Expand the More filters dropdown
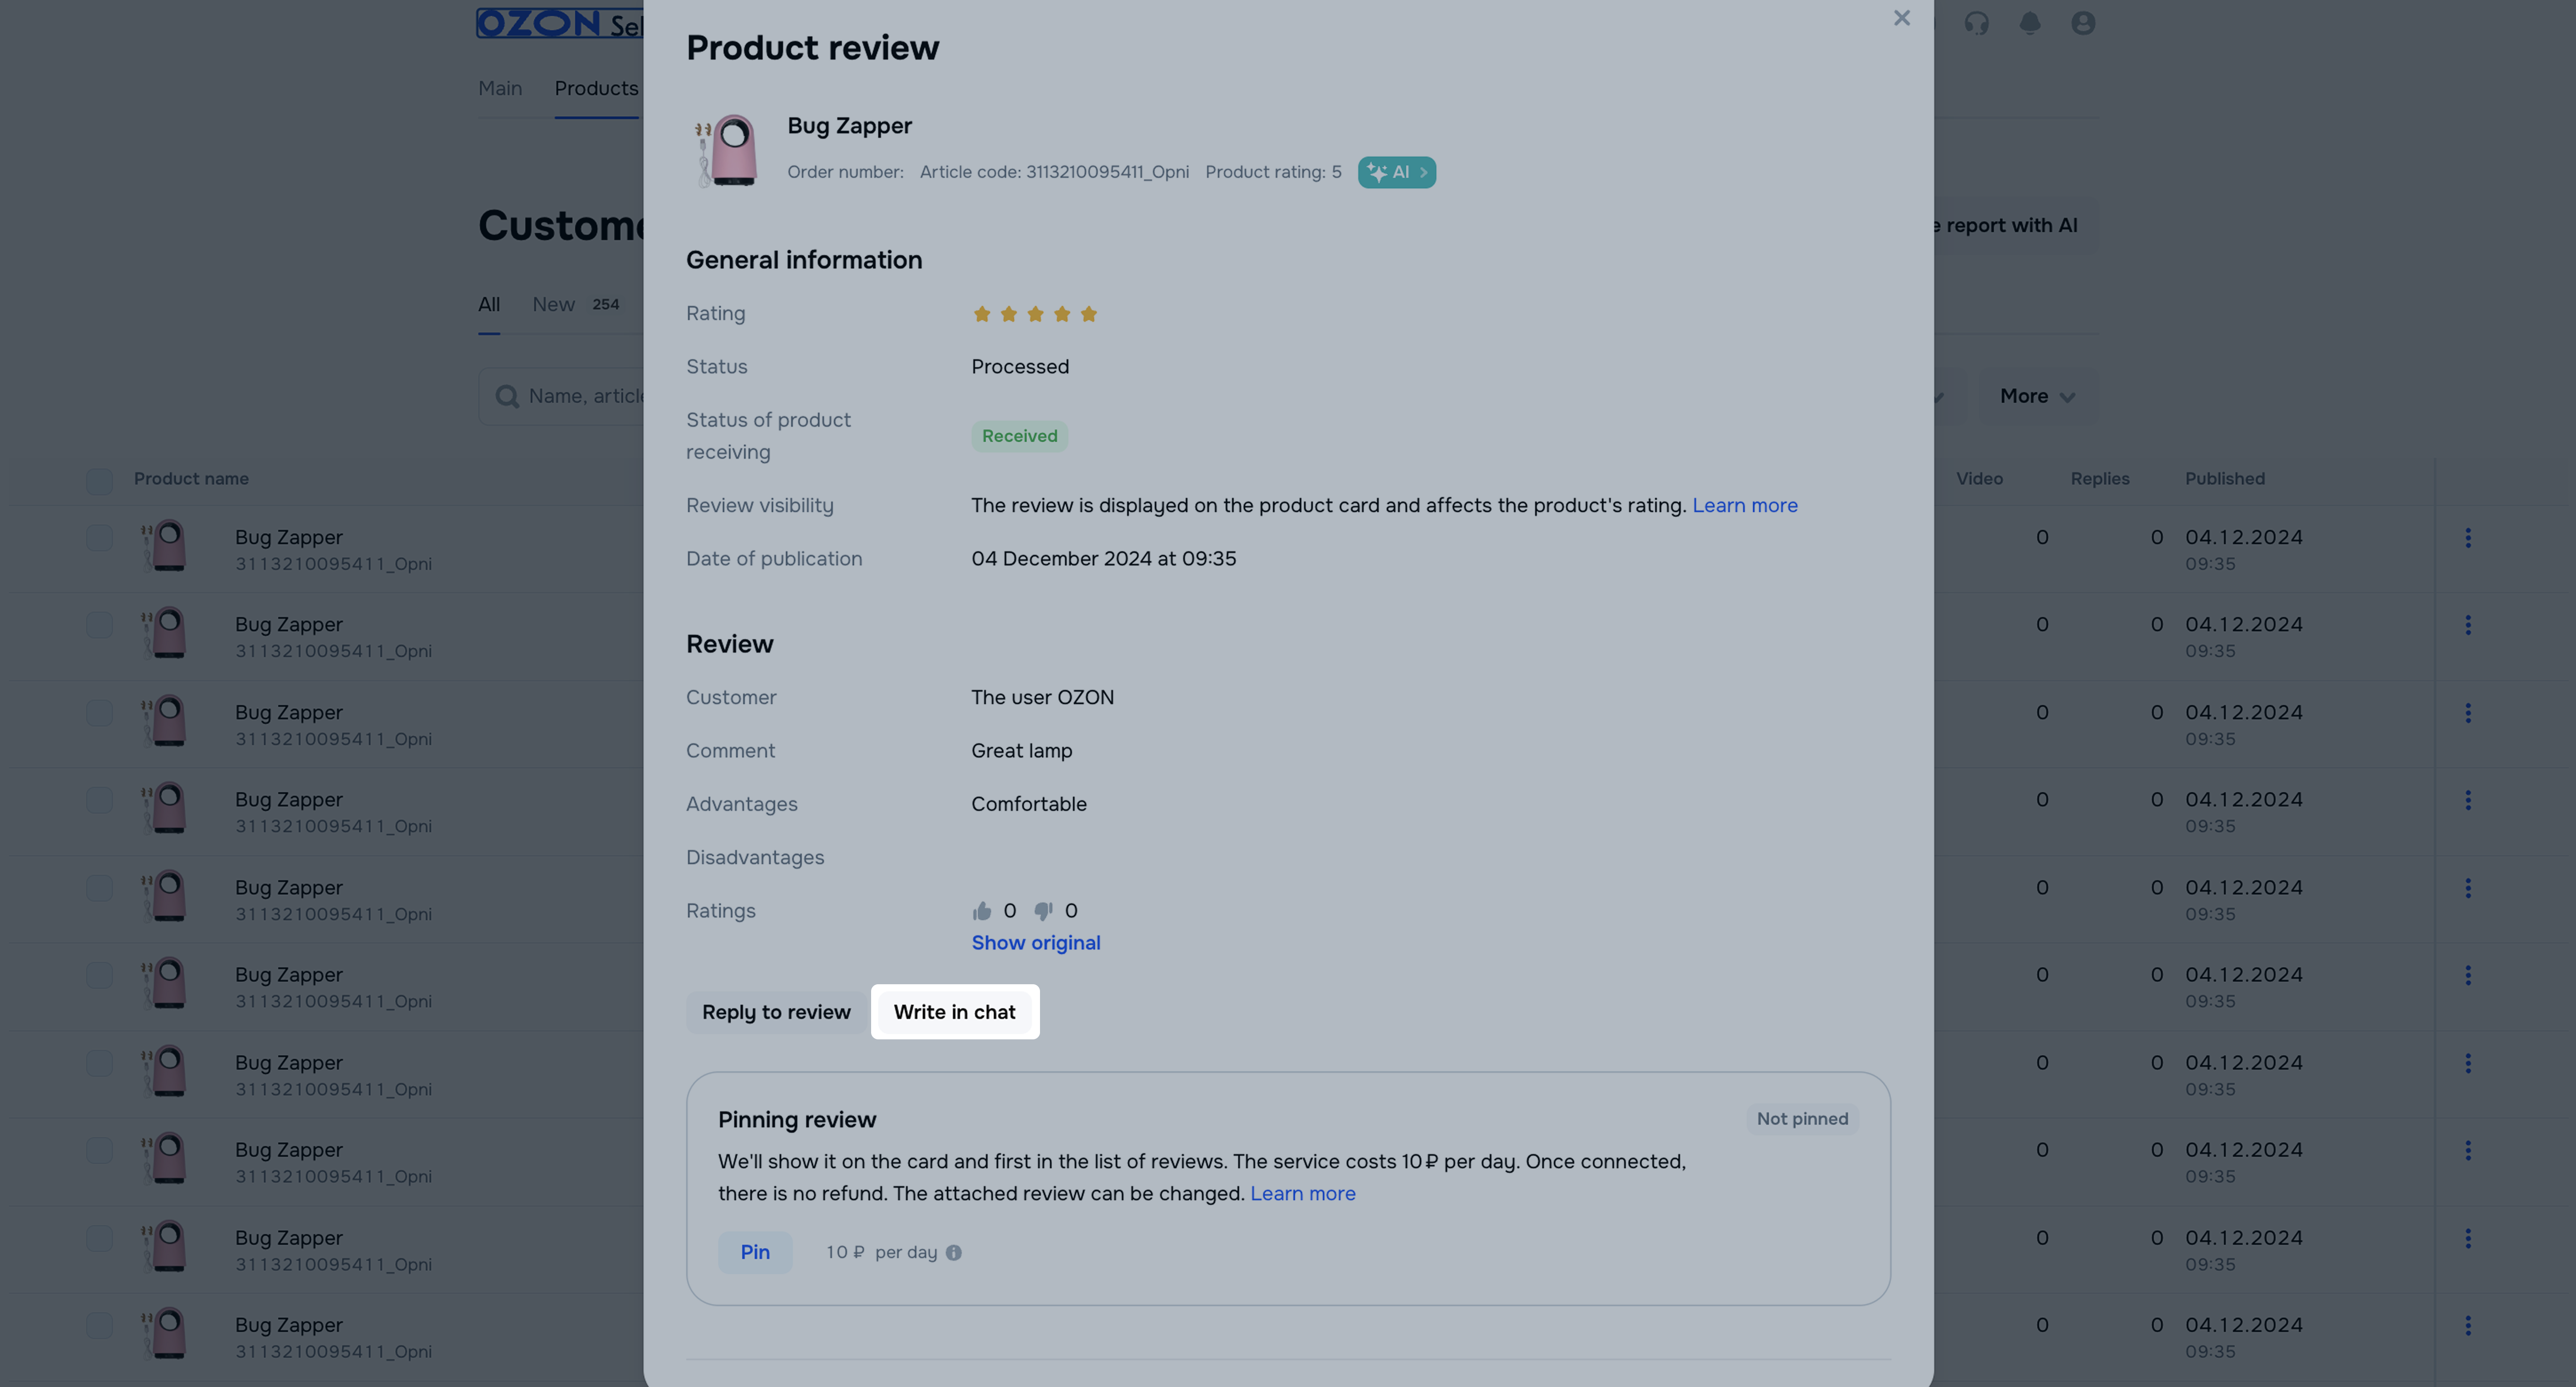Screen dimensions: 2576x1387 [x=2037, y=397]
